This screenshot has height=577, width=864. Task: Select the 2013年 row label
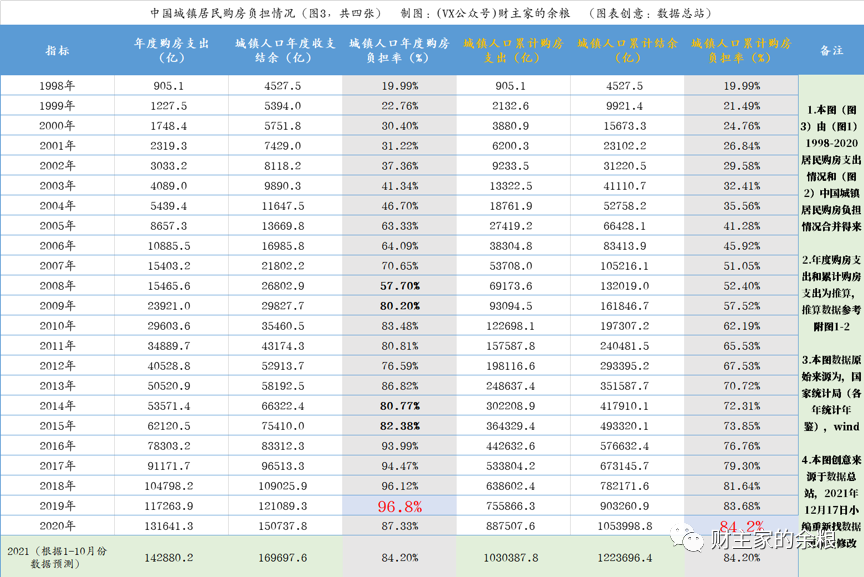click(57, 386)
